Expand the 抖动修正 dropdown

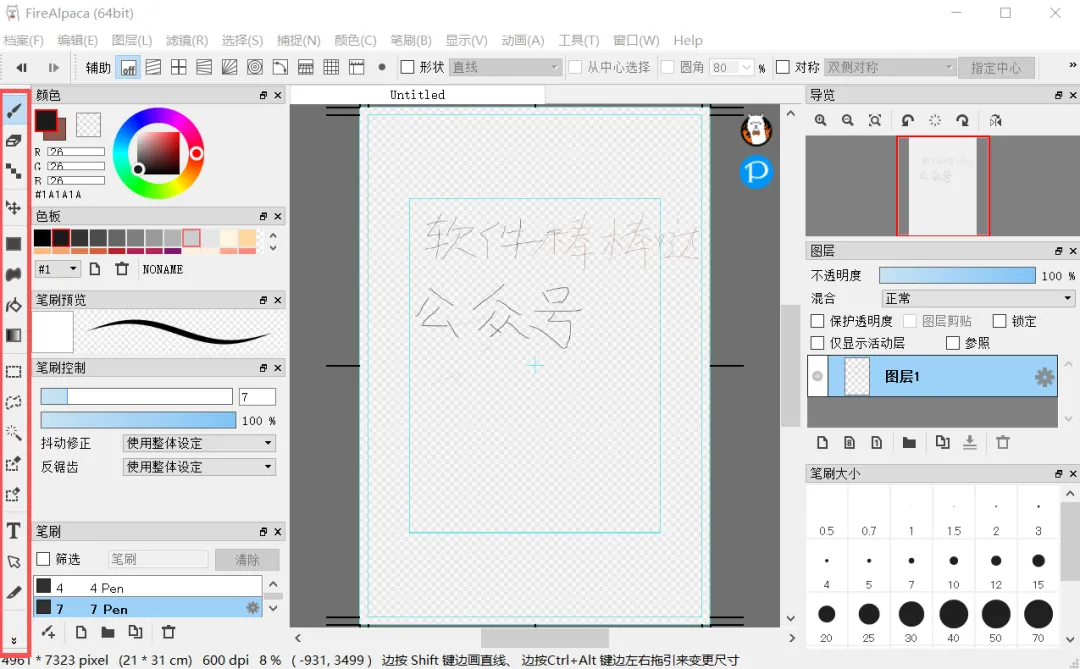click(199, 443)
